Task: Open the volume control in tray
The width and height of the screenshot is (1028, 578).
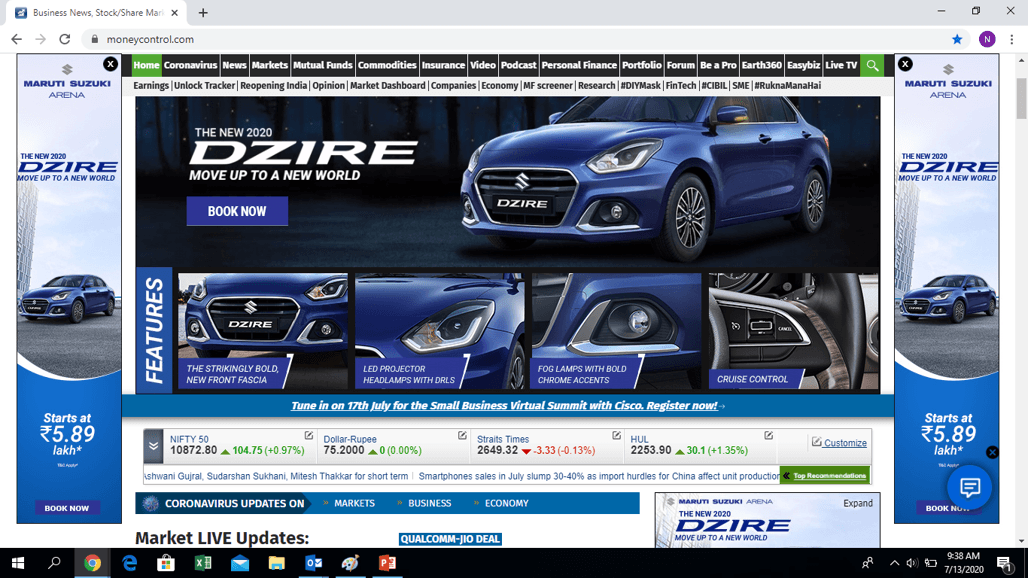Action: (912, 563)
